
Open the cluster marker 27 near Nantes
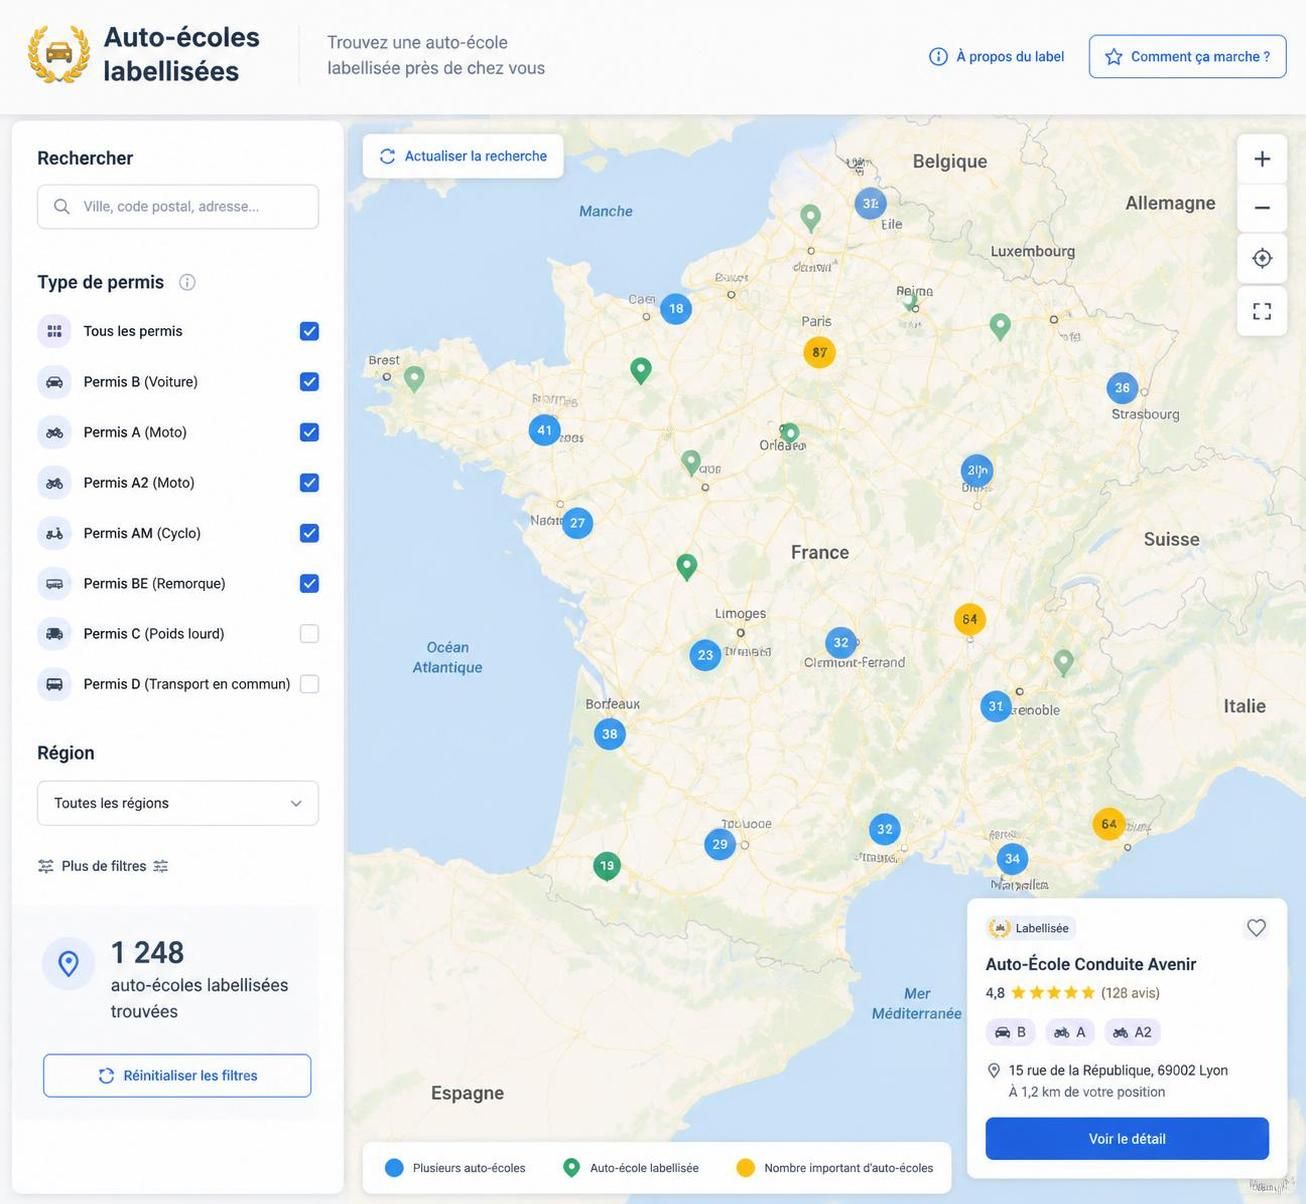tap(577, 523)
